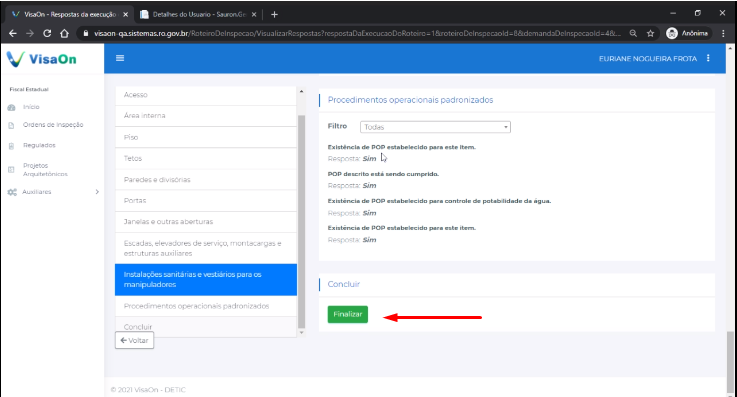This screenshot has width=737, height=397.
Task: Select the Concluir list item
Action: (x=206, y=326)
